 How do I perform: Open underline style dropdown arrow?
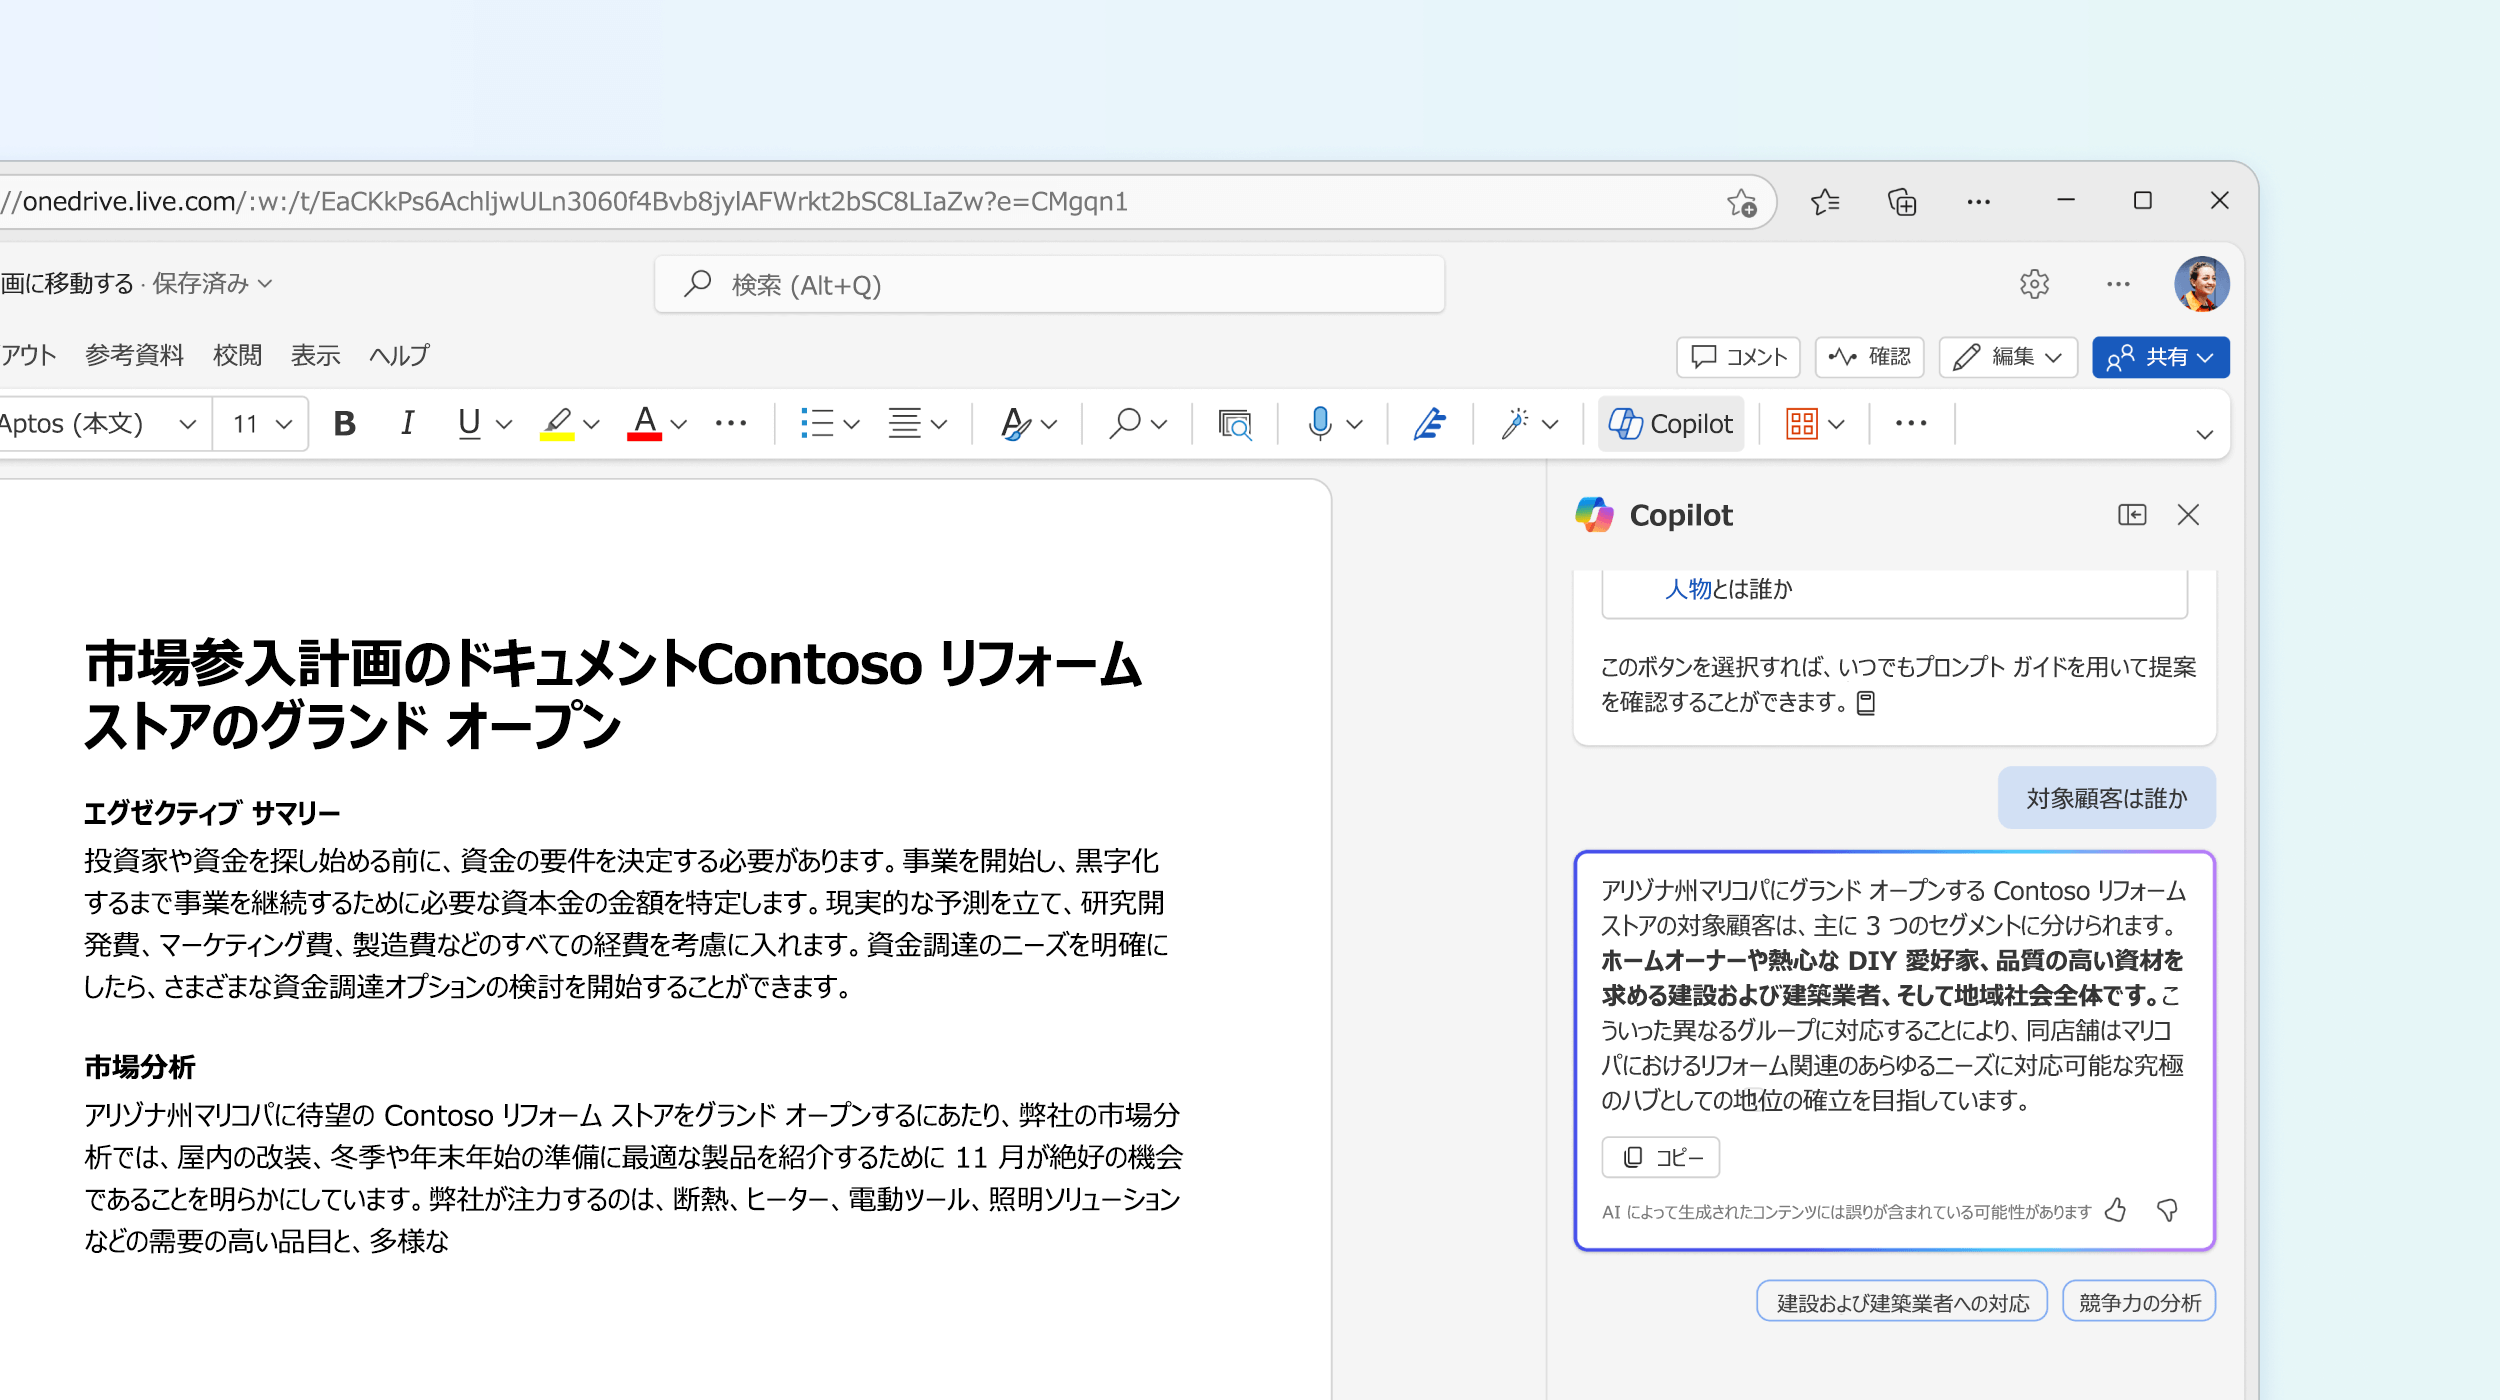(504, 425)
